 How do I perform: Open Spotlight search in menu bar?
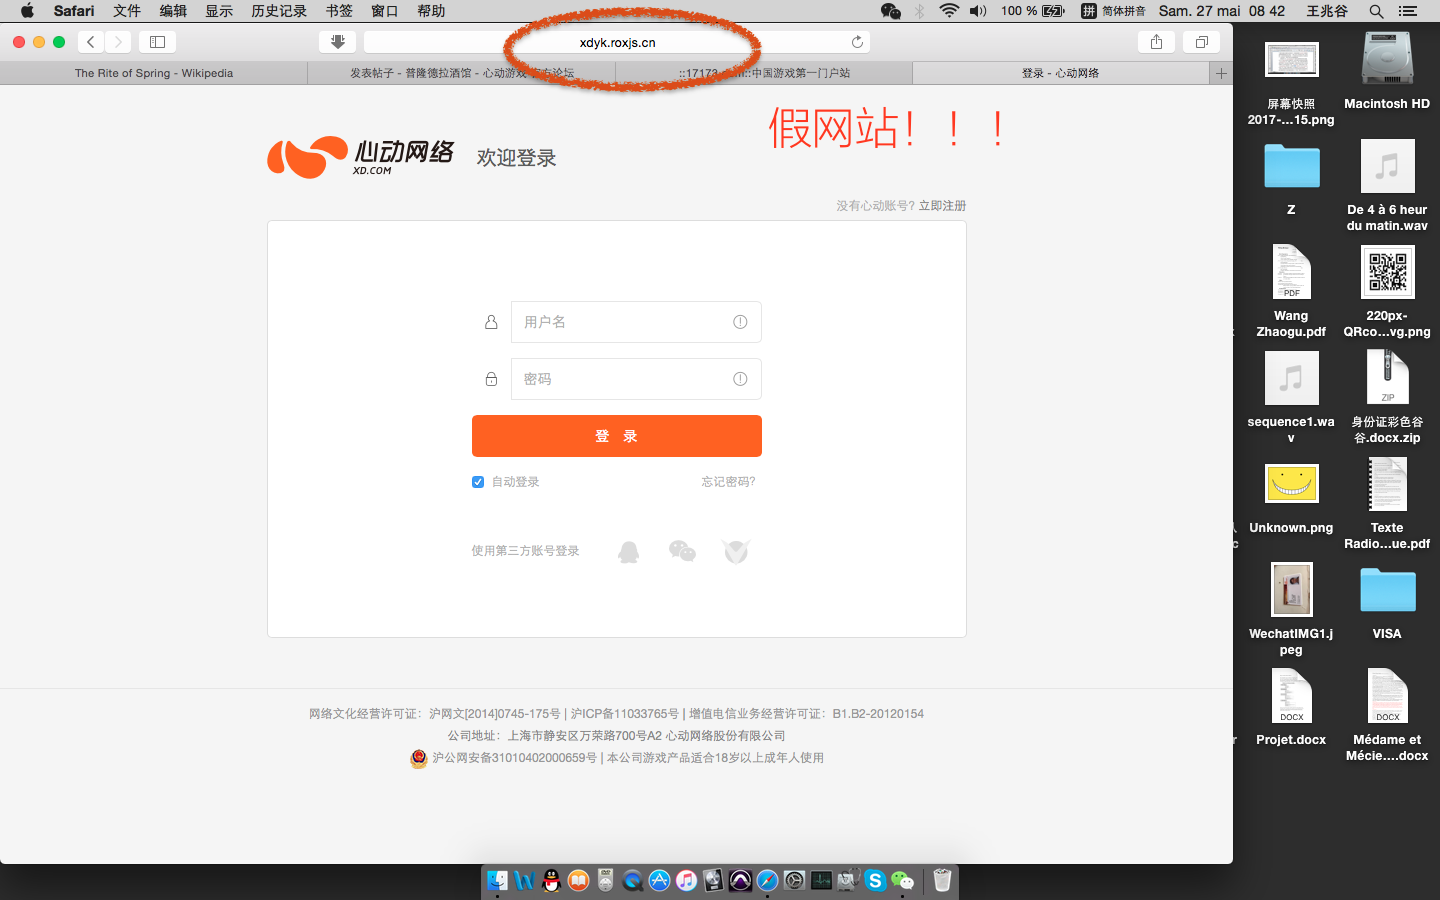coord(1376,11)
